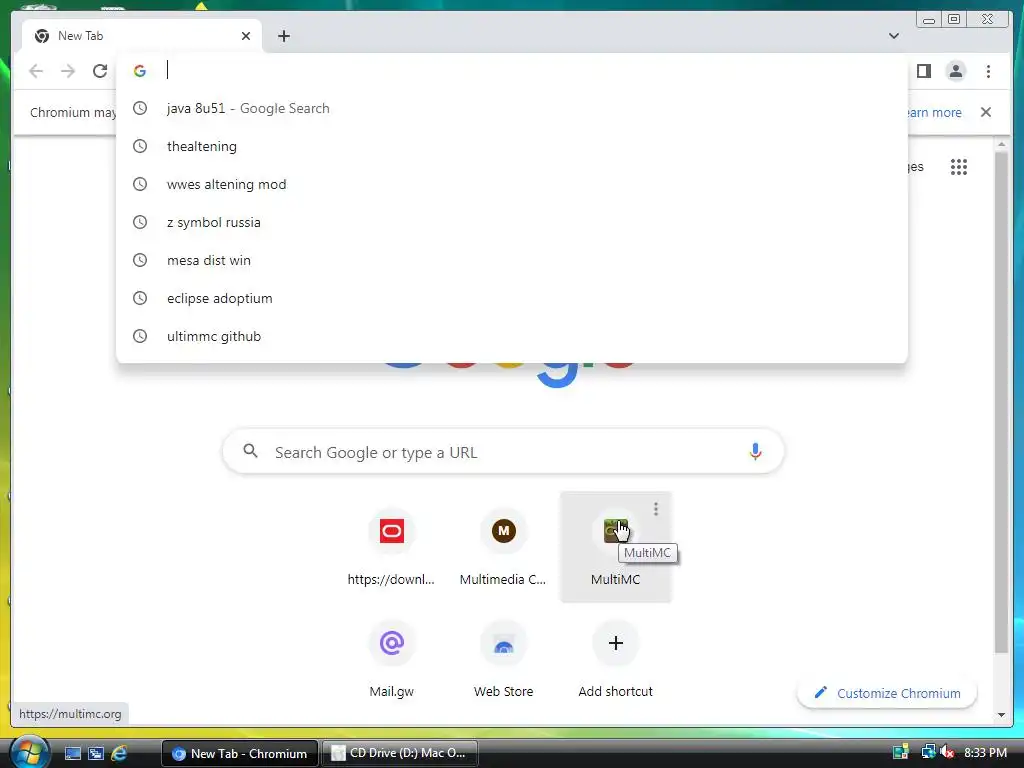Click Customize Chromium button
Image resolution: width=1024 pixels, height=768 pixels.
887,693
